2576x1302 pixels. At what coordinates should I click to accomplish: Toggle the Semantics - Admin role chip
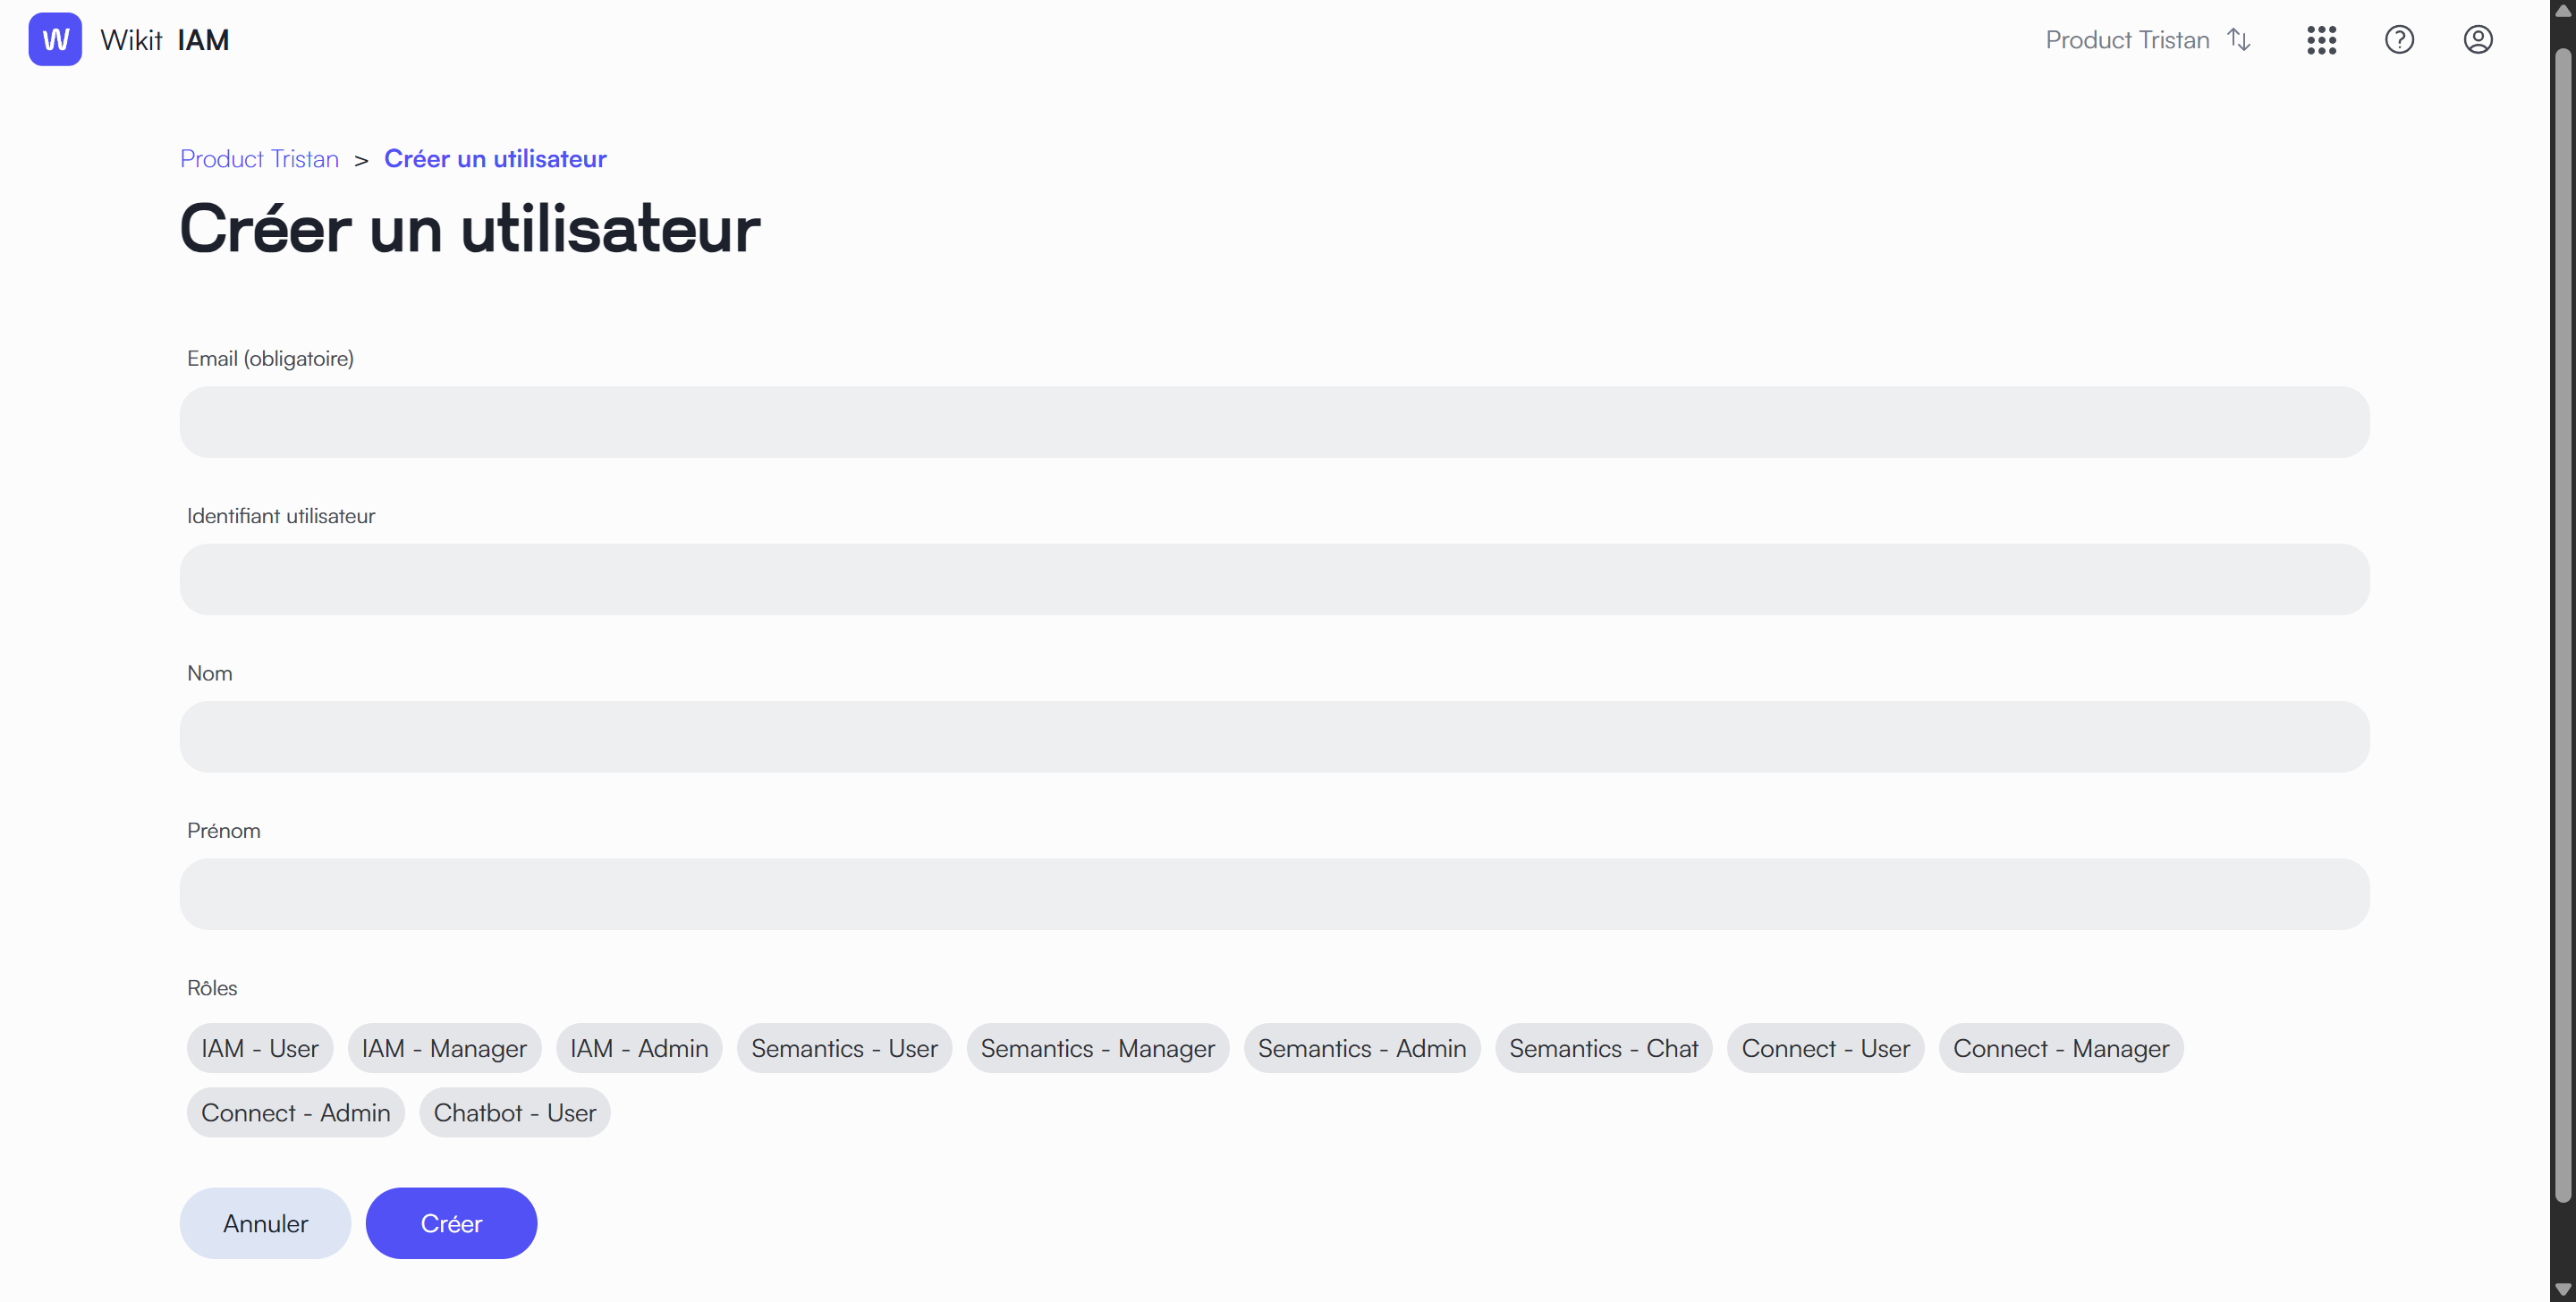coord(1362,1048)
